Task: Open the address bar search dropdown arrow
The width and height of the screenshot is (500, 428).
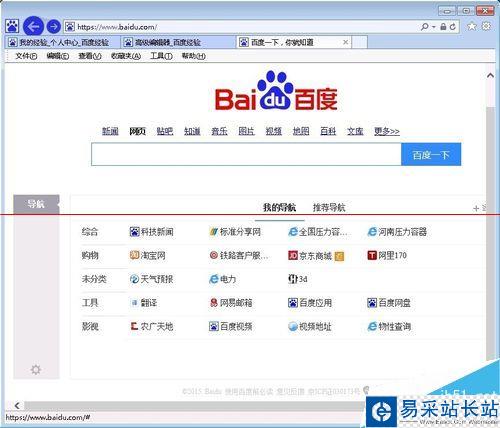Action: coord(434,27)
